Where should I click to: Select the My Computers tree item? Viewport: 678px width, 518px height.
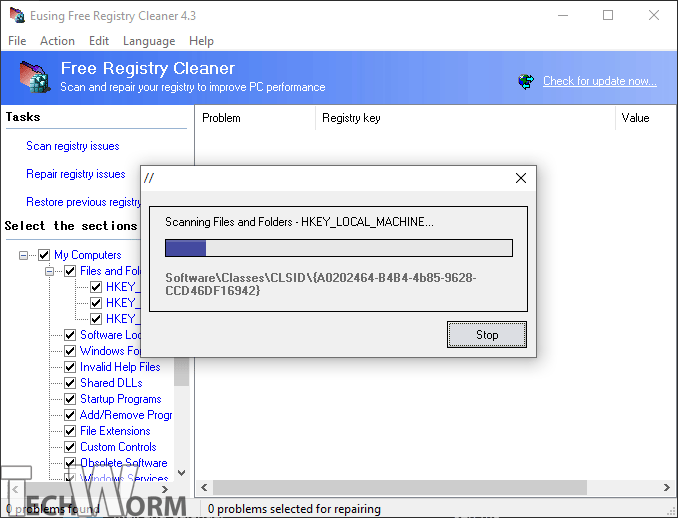[87, 255]
